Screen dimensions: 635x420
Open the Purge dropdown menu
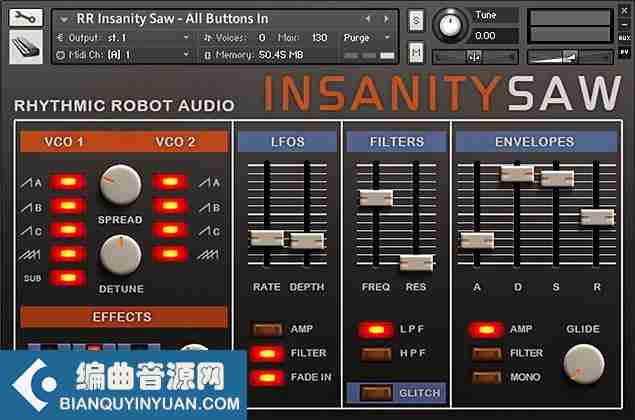pos(367,38)
